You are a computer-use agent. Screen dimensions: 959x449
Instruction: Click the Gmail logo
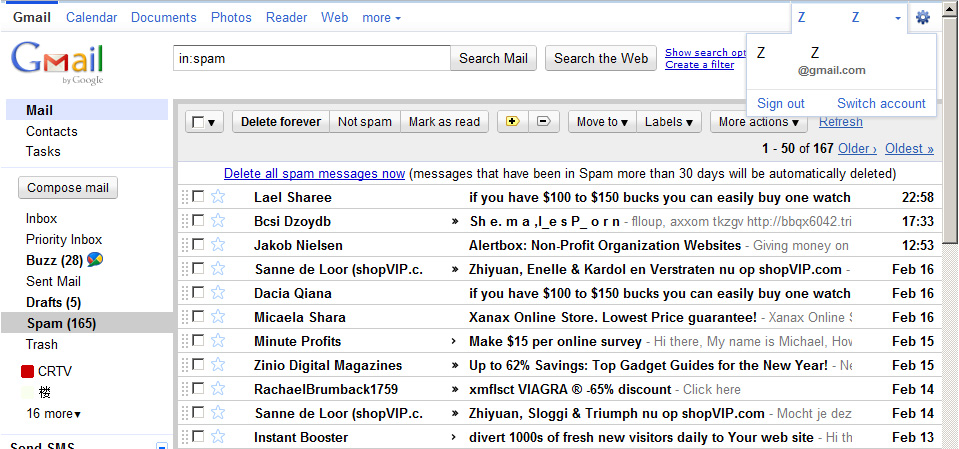pyautogui.click(x=57, y=64)
